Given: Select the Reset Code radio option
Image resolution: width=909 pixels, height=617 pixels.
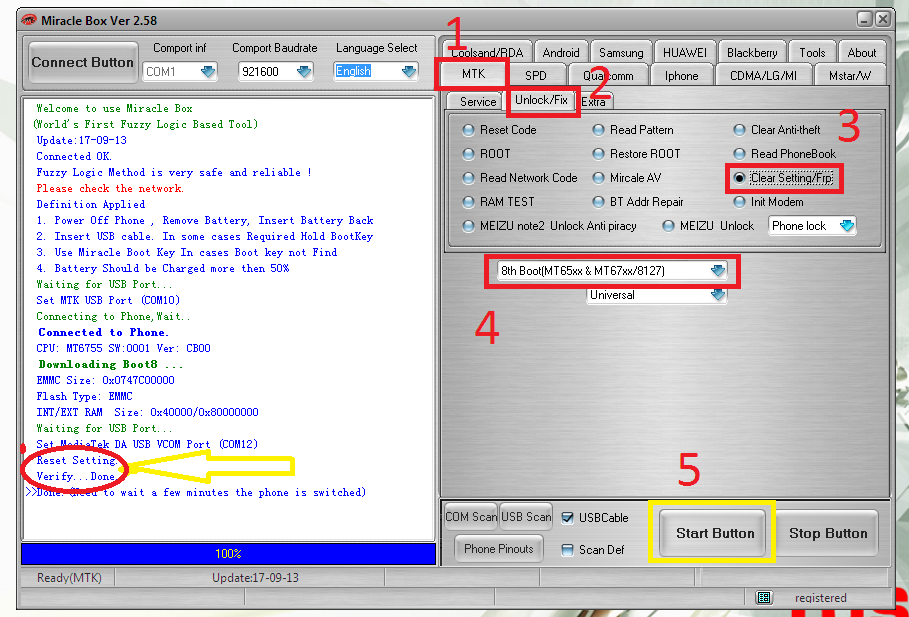Looking at the screenshot, I should (499, 130).
